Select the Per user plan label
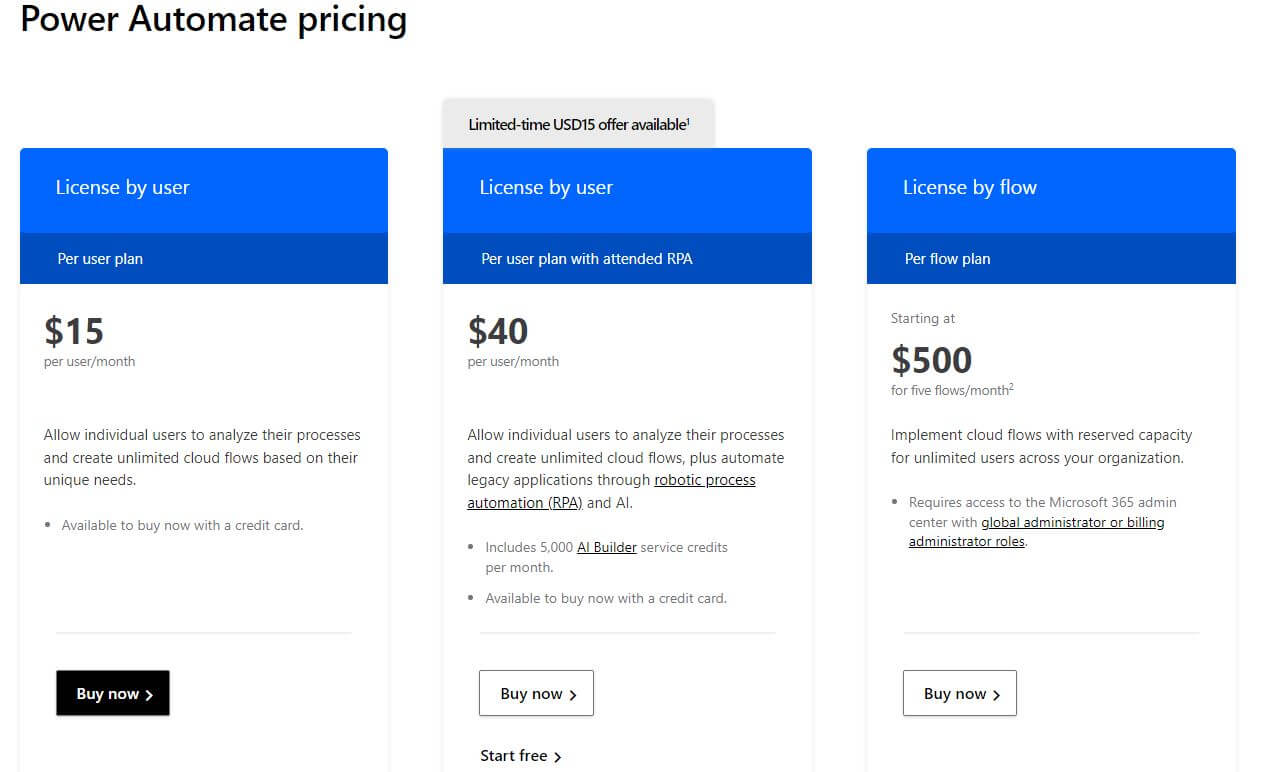The width and height of the screenshot is (1279, 772). click(x=100, y=259)
